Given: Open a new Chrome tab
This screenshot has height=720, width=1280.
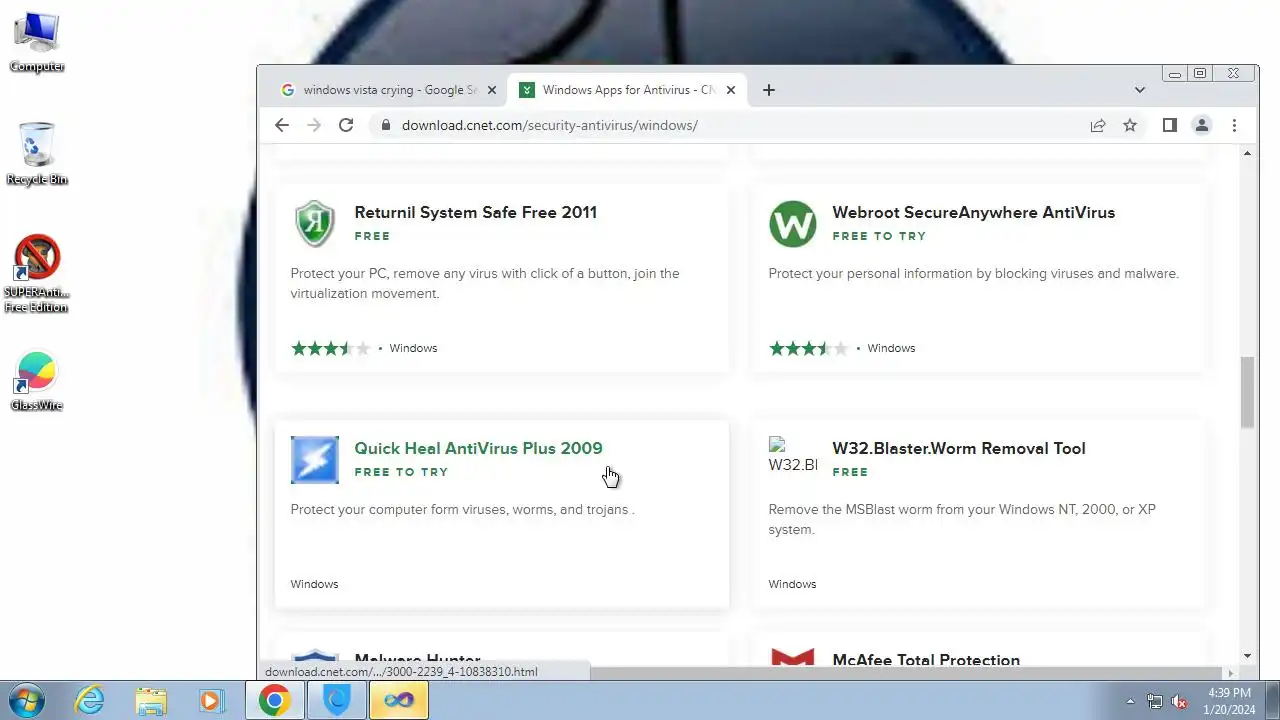Looking at the screenshot, I should [768, 90].
